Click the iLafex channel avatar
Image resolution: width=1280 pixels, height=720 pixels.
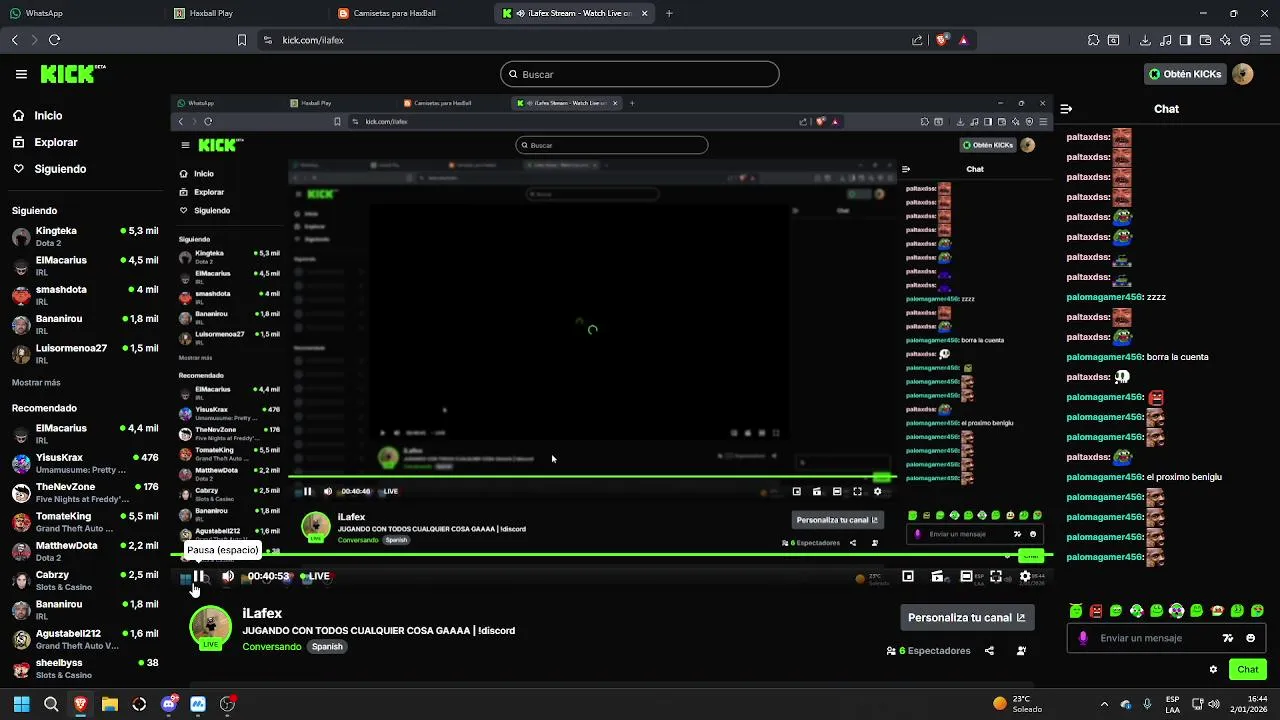coord(210,628)
